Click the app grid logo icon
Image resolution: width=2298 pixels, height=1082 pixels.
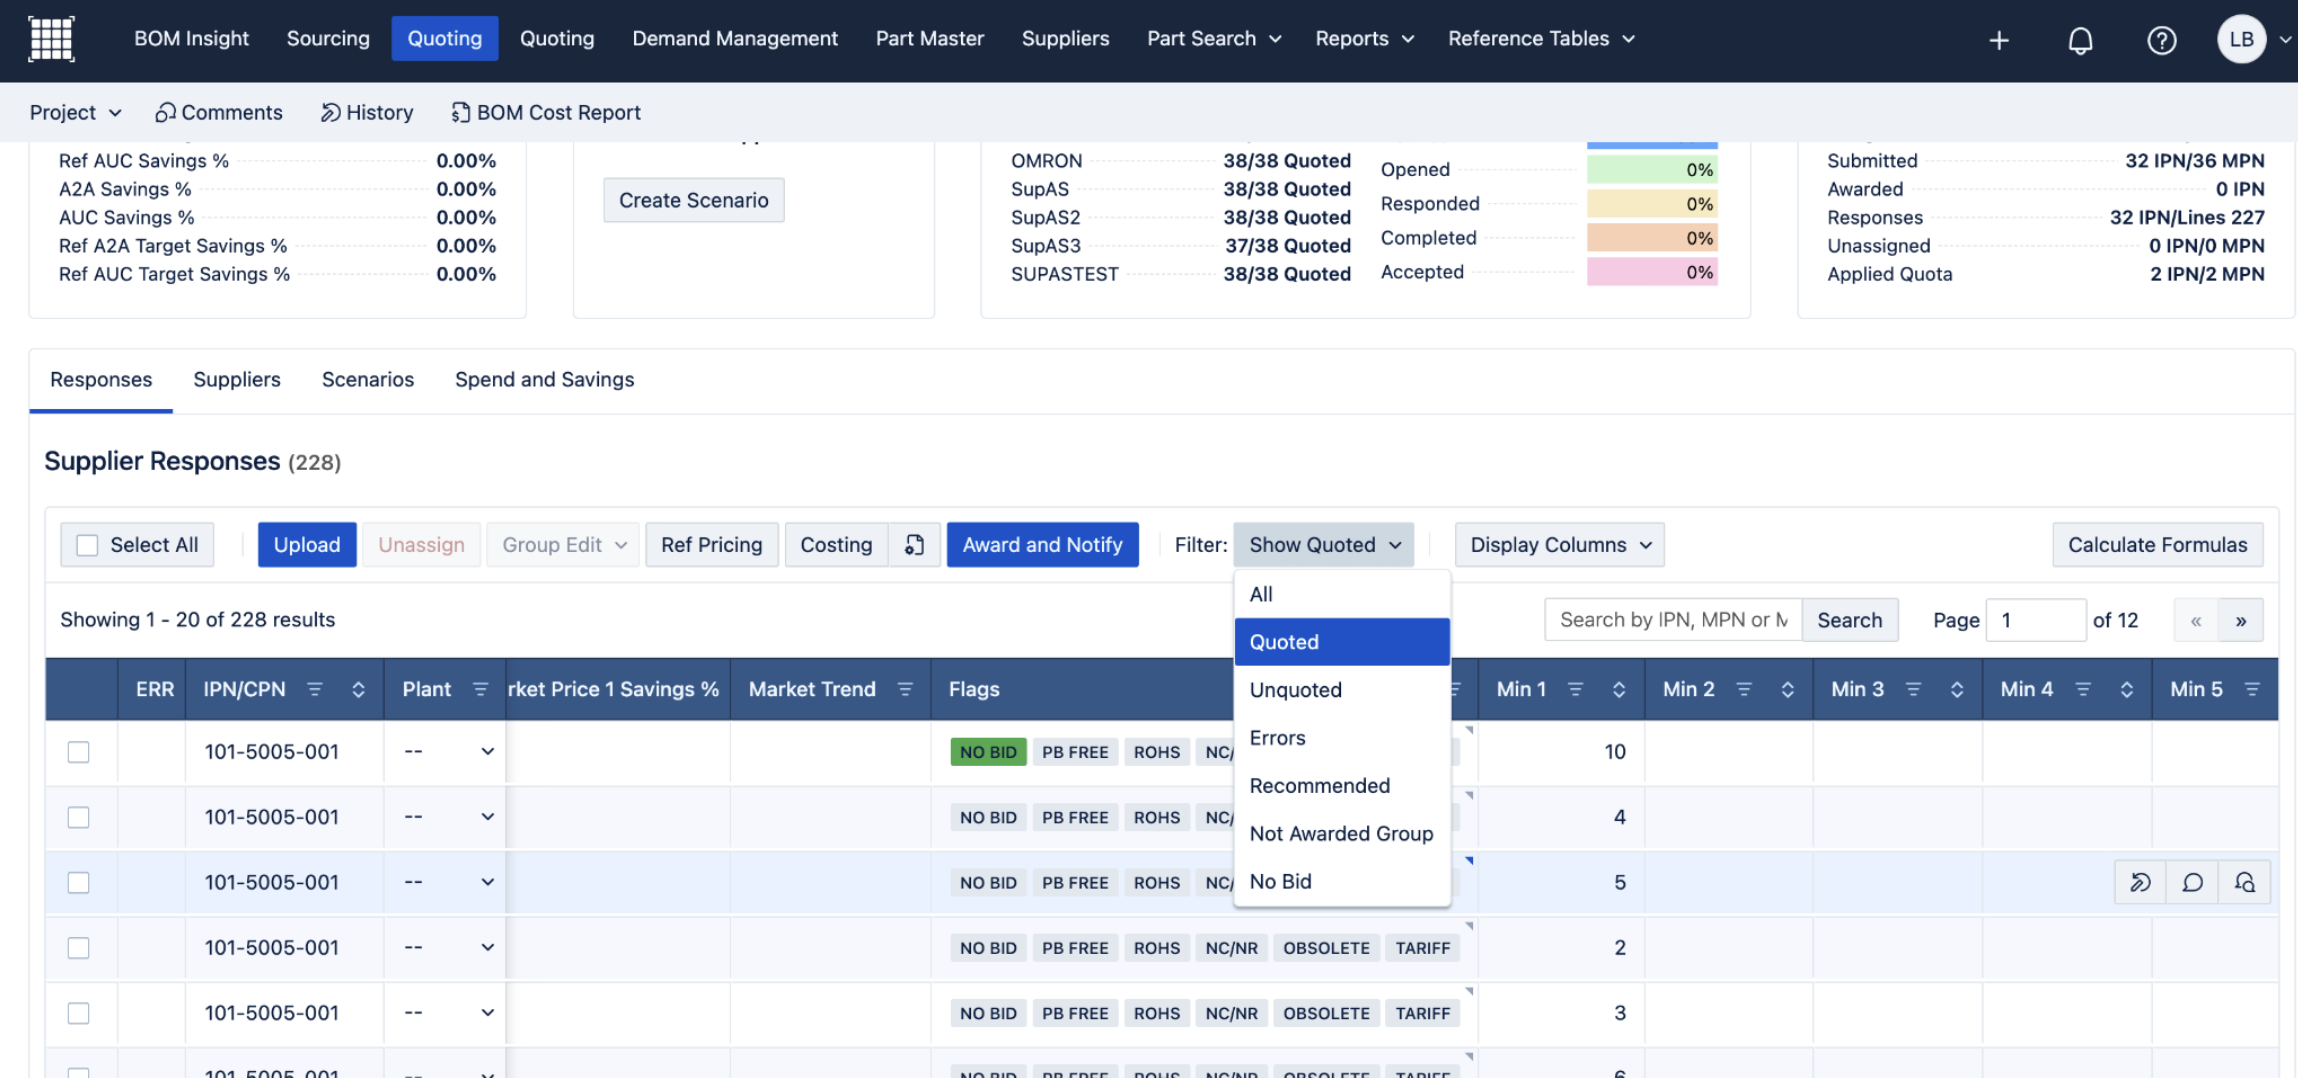pos(51,39)
